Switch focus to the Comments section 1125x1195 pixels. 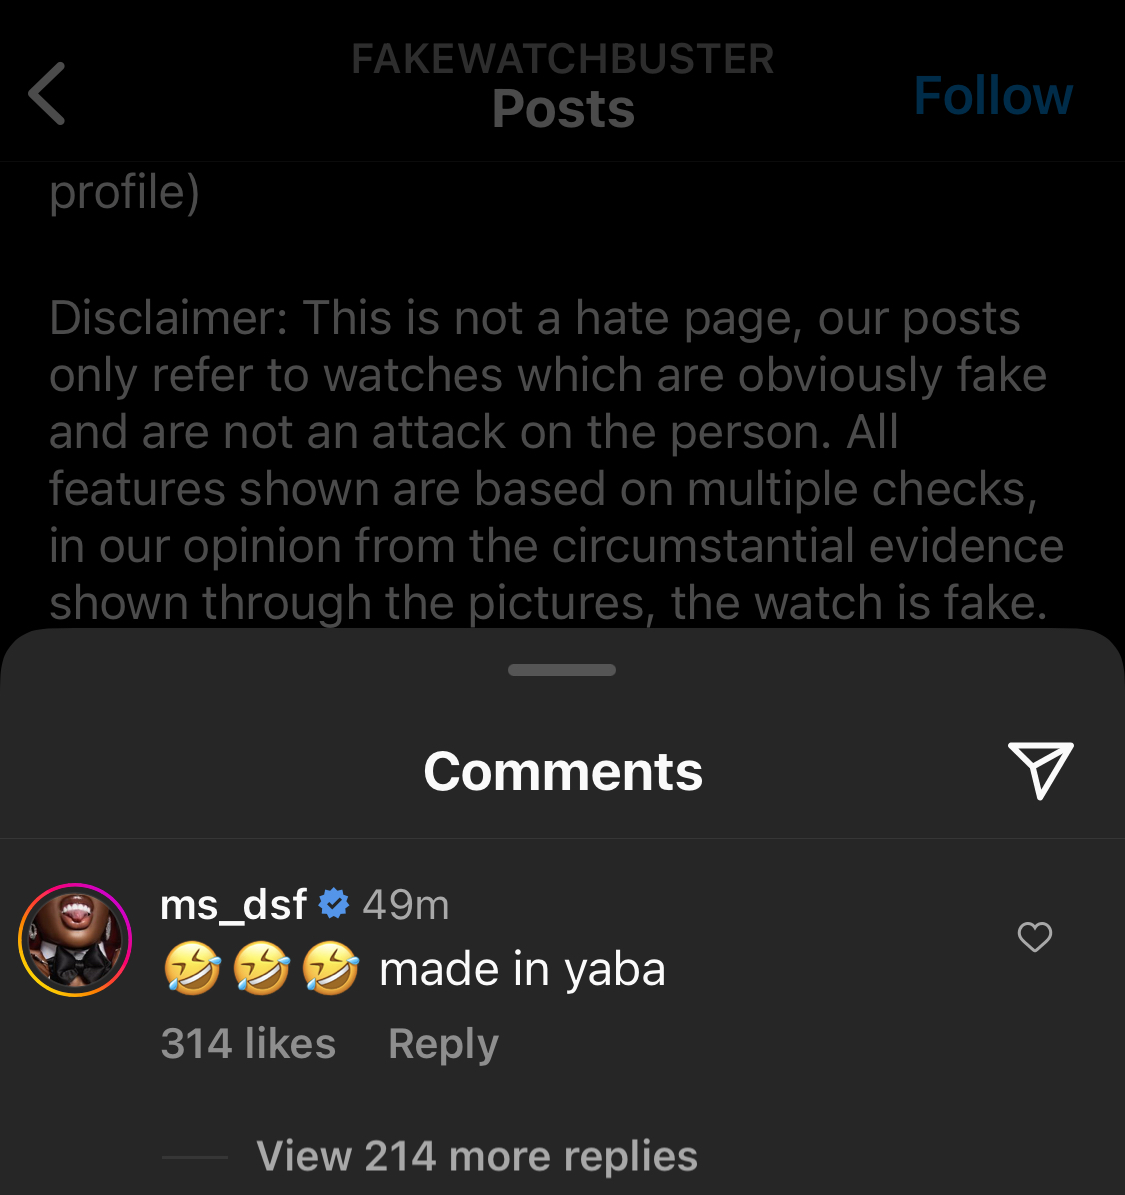tap(563, 771)
